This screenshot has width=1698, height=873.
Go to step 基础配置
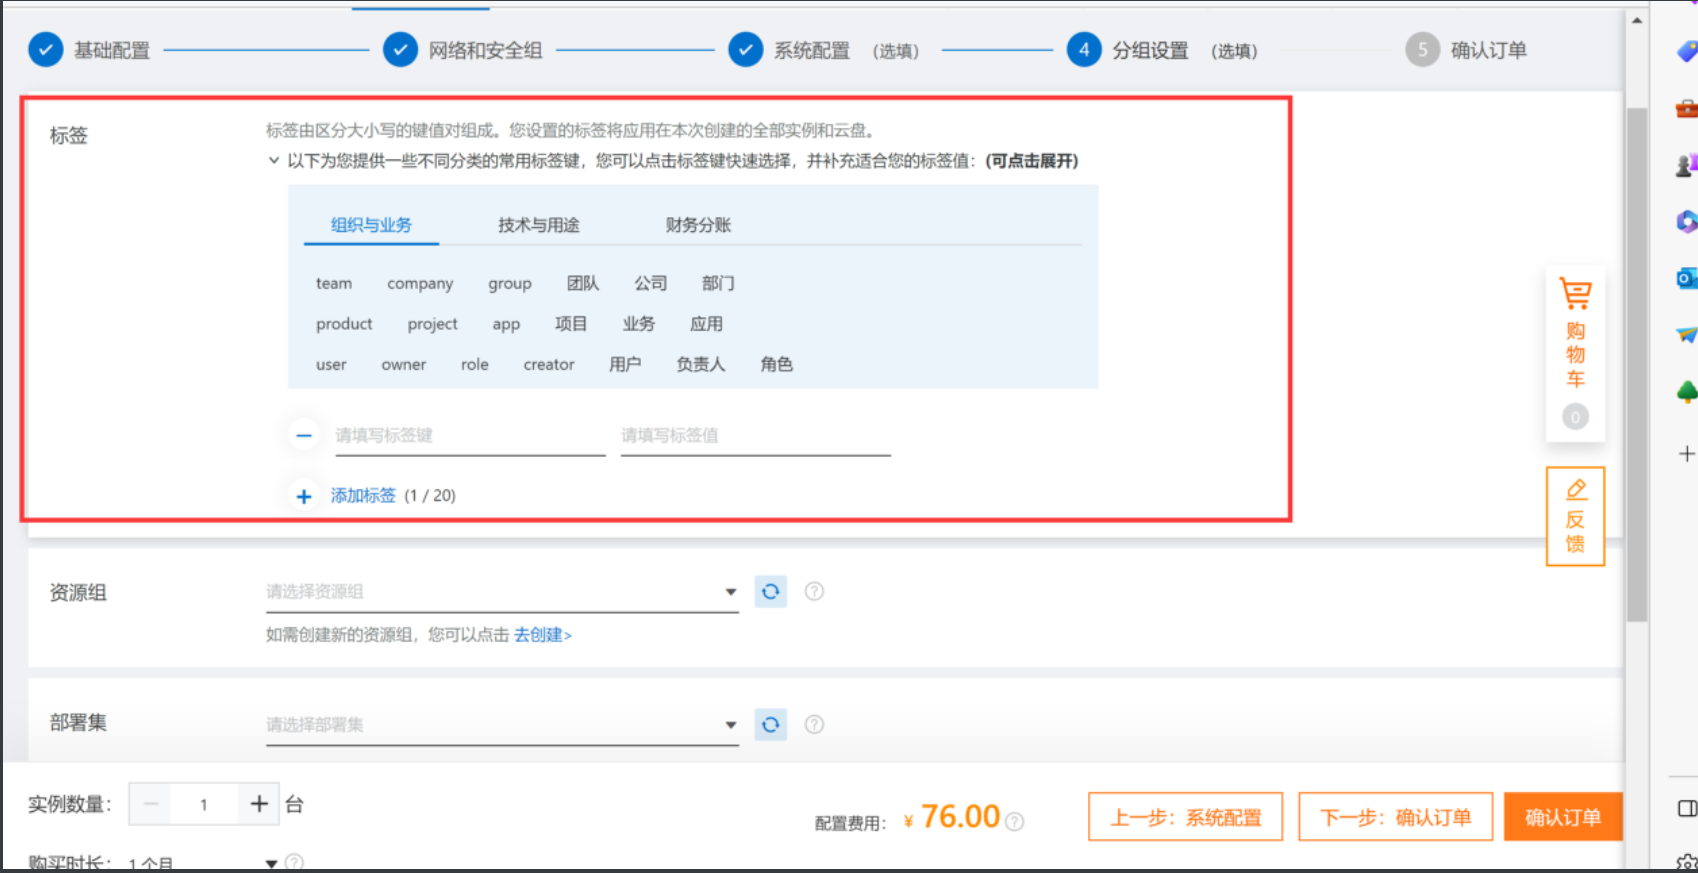point(89,50)
